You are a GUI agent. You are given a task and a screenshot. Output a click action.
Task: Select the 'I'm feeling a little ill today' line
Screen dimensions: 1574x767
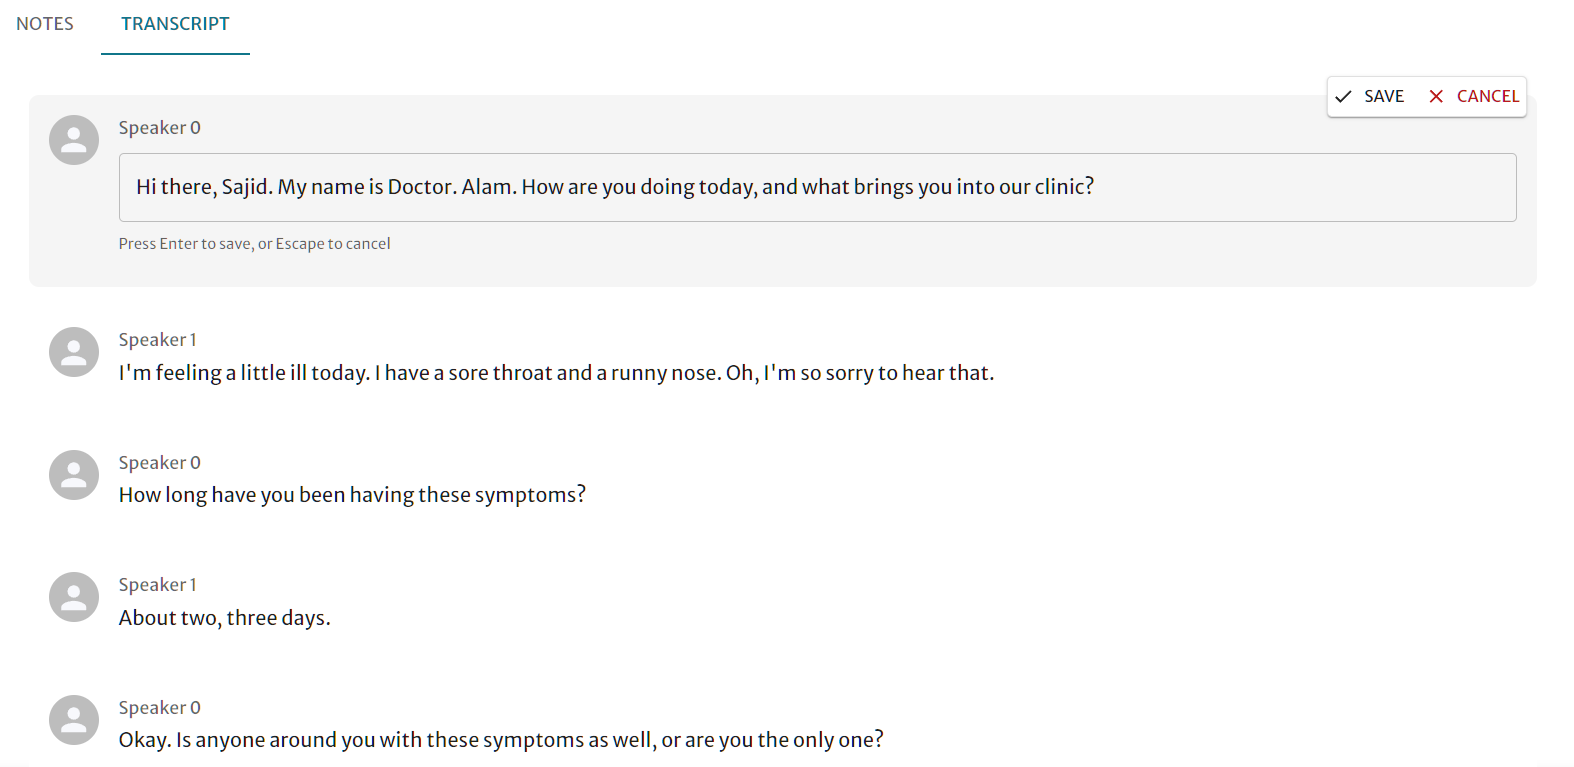click(x=556, y=373)
